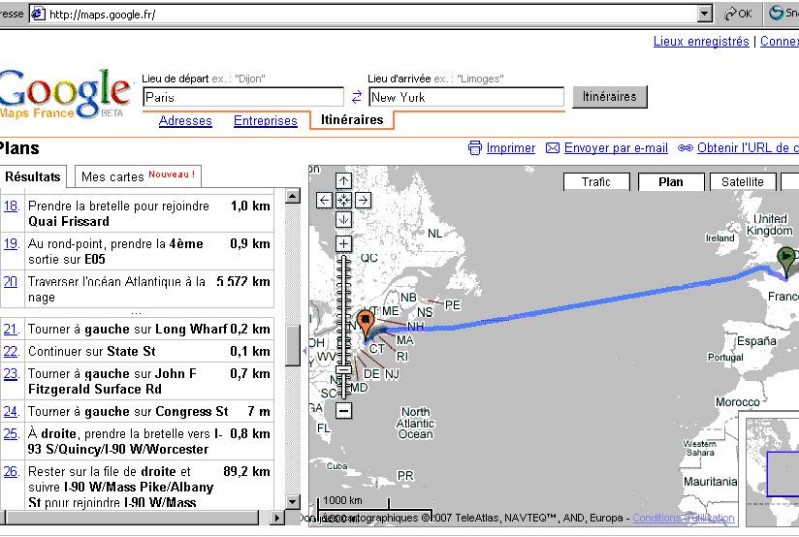Viewport: 799px width, 537px height.
Task: Zoom in with the plus button
Action: point(343,244)
